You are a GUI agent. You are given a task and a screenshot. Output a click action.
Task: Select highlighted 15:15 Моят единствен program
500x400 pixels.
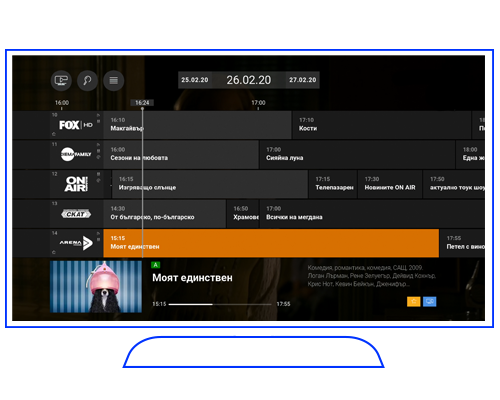click(271, 243)
